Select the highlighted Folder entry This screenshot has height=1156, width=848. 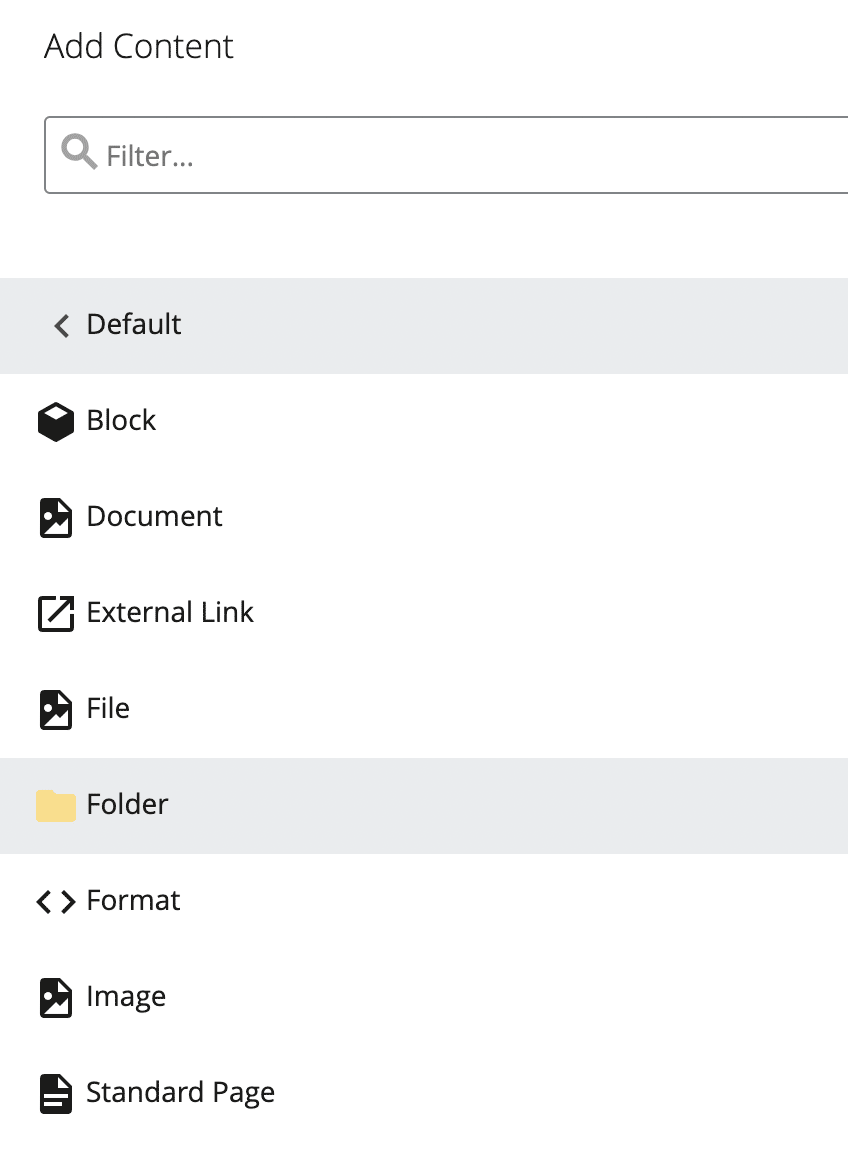129,804
